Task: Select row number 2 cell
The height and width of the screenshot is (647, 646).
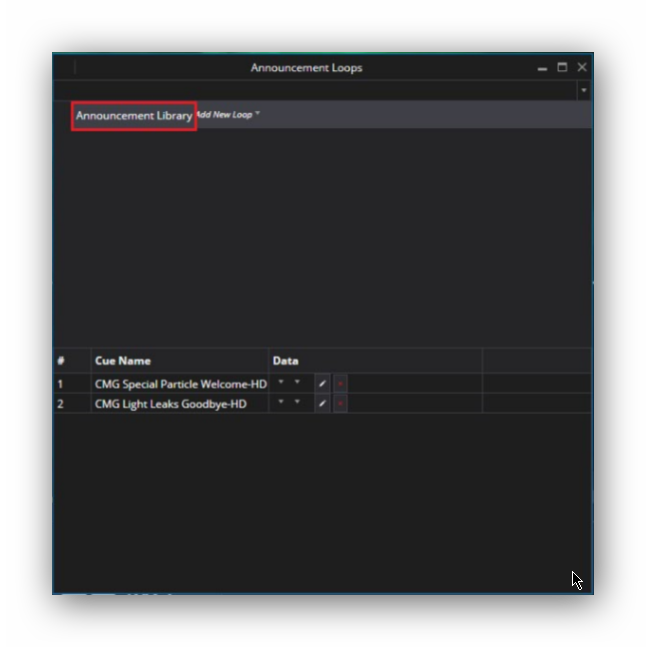Action: coord(73,404)
